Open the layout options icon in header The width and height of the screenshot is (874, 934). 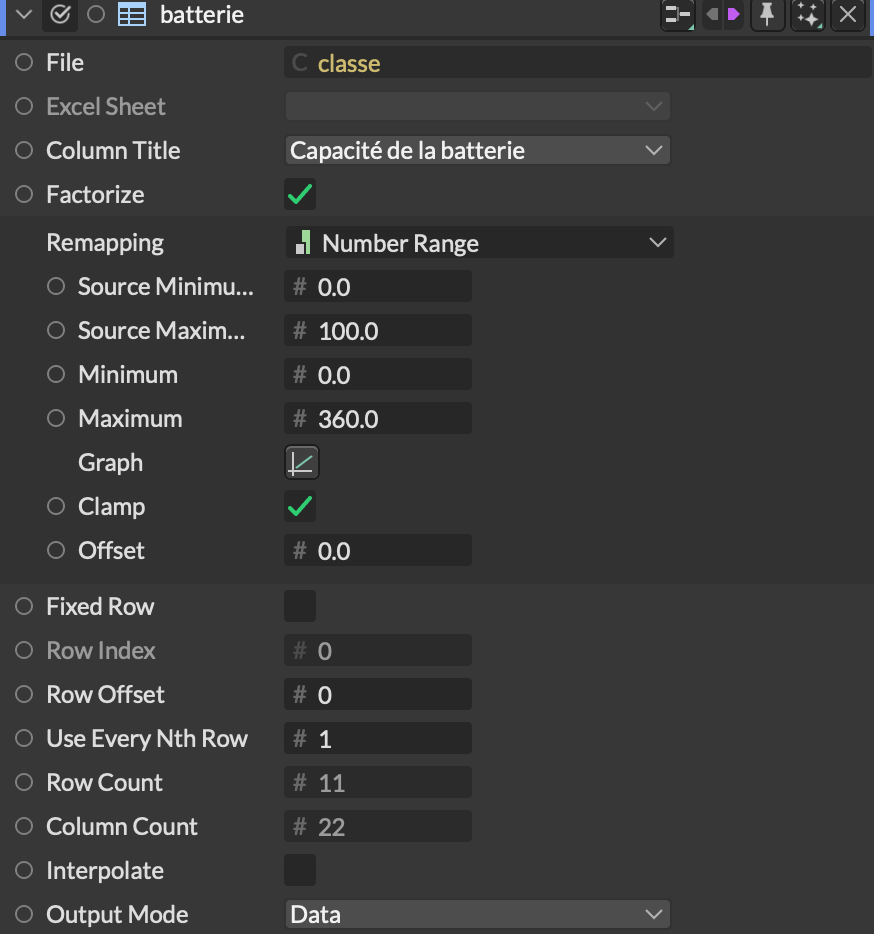coord(677,15)
